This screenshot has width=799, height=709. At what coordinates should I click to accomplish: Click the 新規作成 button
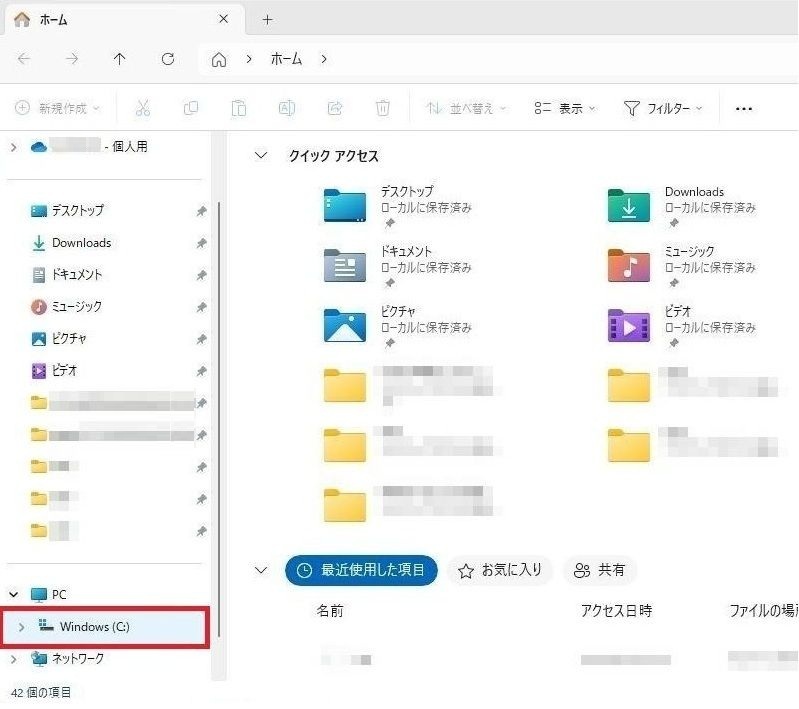(x=57, y=108)
